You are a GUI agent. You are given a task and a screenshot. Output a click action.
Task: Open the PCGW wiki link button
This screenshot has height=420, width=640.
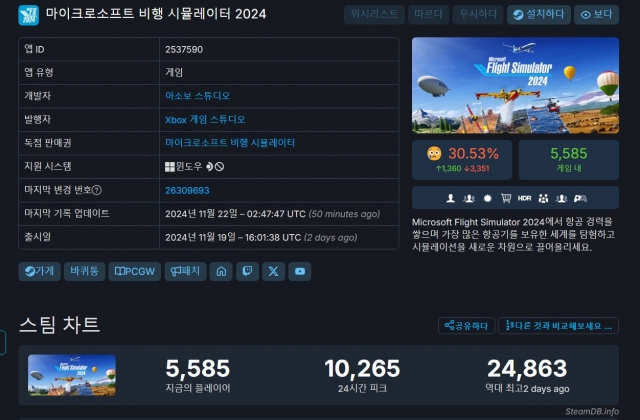pyautogui.click(x=135, y=271)
